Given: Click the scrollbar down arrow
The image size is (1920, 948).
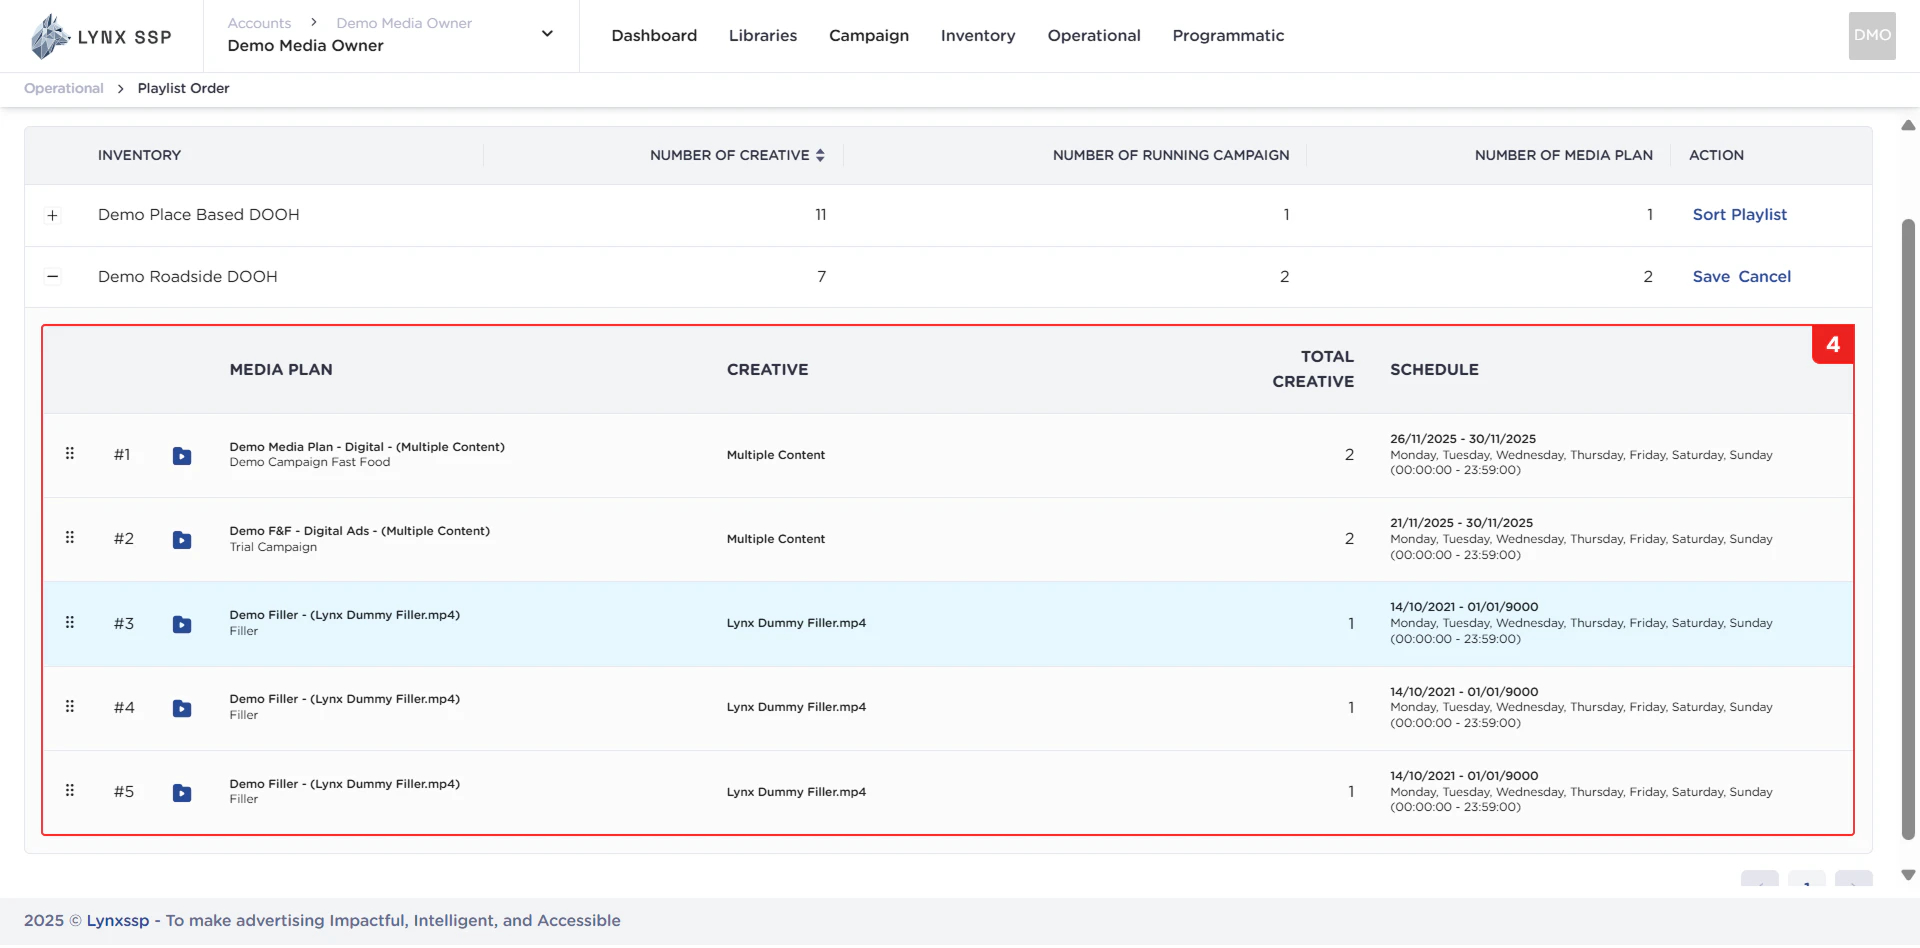Looking at the screenshot, I should click(x=1908, y=875).
